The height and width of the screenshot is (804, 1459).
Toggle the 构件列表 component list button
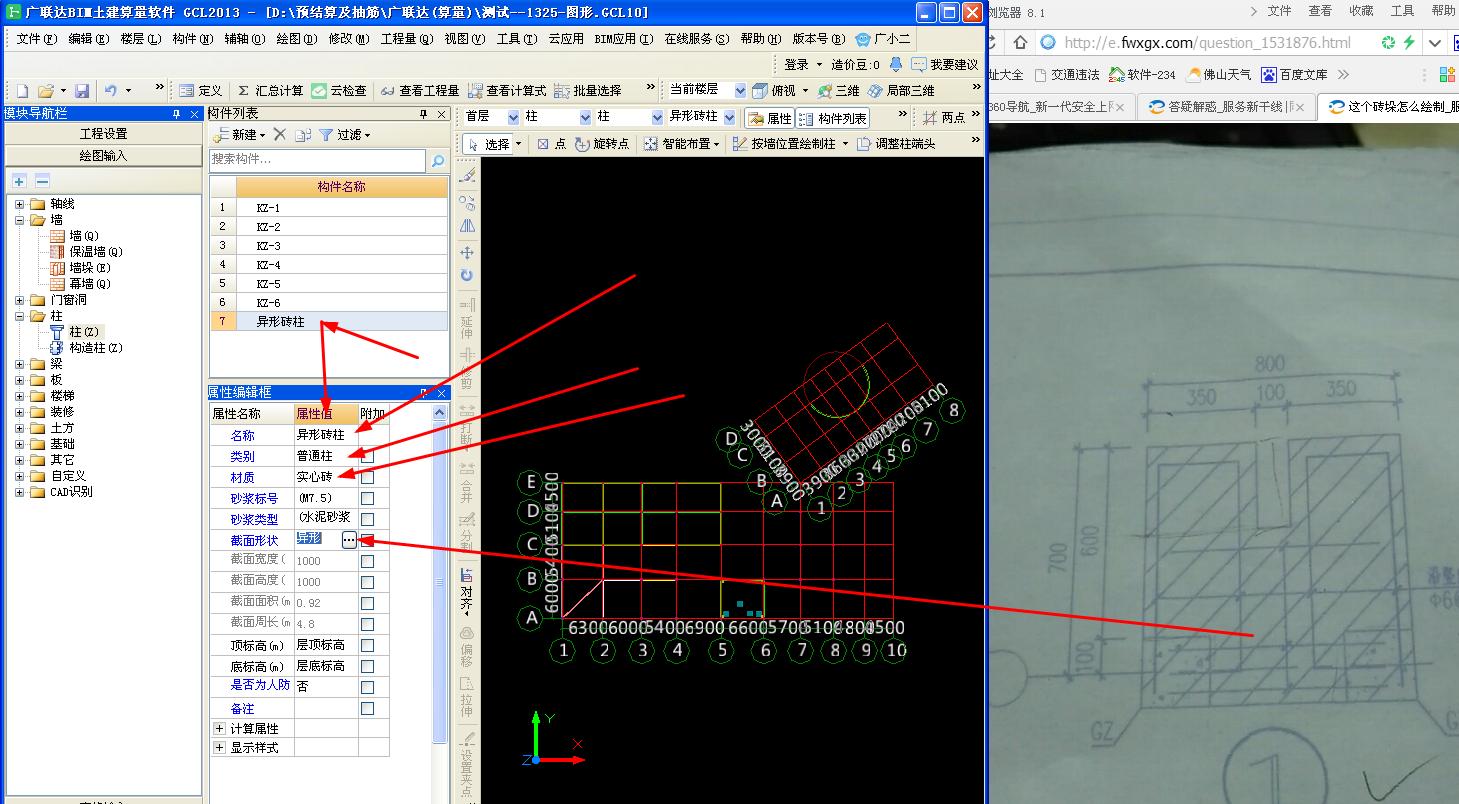point(833,118)
